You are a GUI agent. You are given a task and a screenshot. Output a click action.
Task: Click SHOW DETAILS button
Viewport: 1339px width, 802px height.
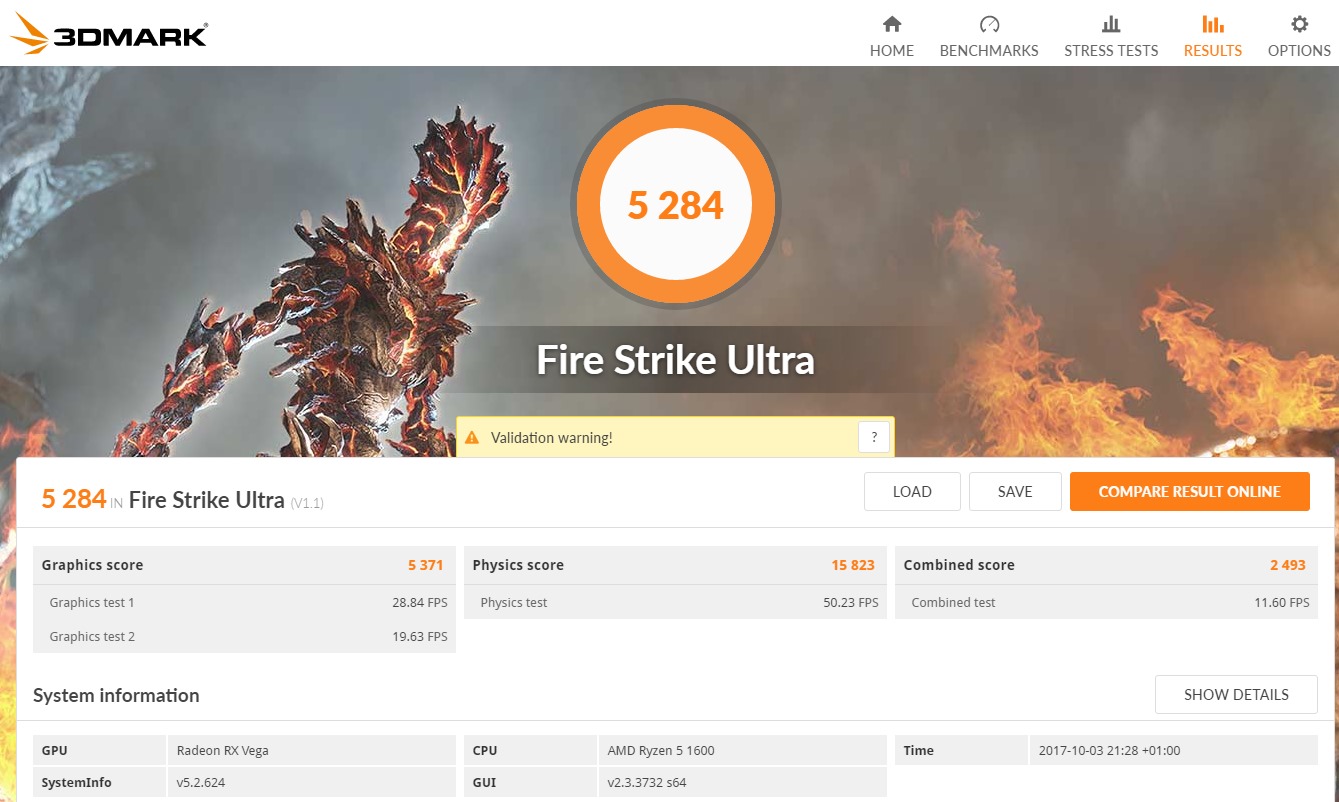1236,694
